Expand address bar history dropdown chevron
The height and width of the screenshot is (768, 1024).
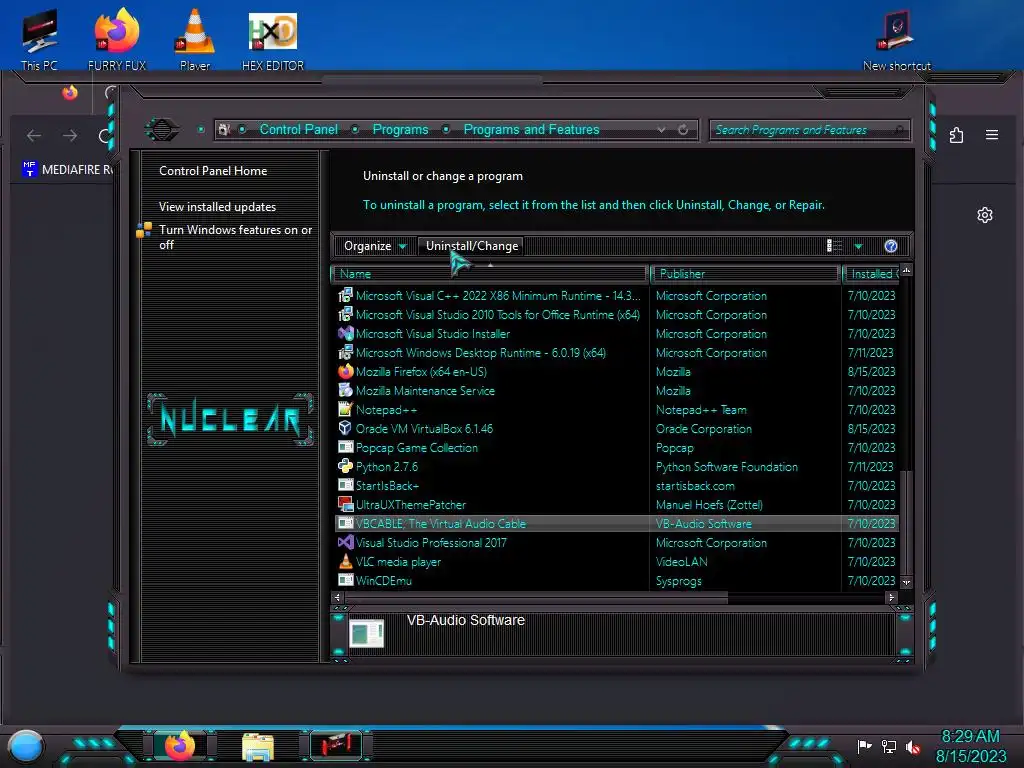(662, 129)
